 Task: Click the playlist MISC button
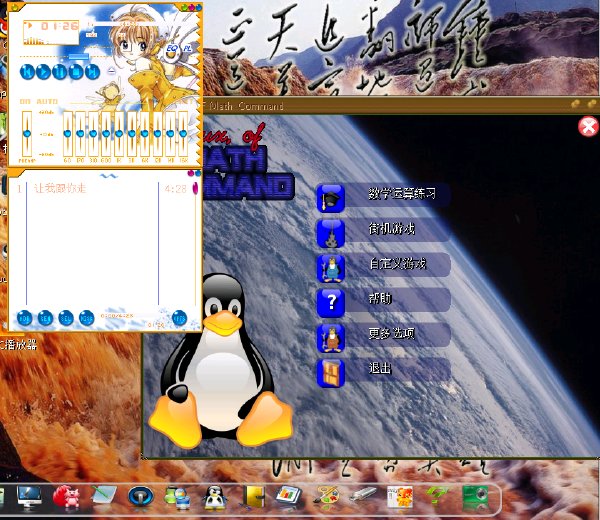(86, 318)
